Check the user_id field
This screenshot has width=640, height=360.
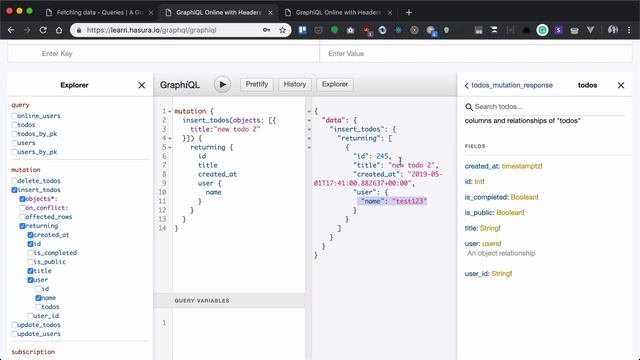pyautogui.click(x=30, y=316)
